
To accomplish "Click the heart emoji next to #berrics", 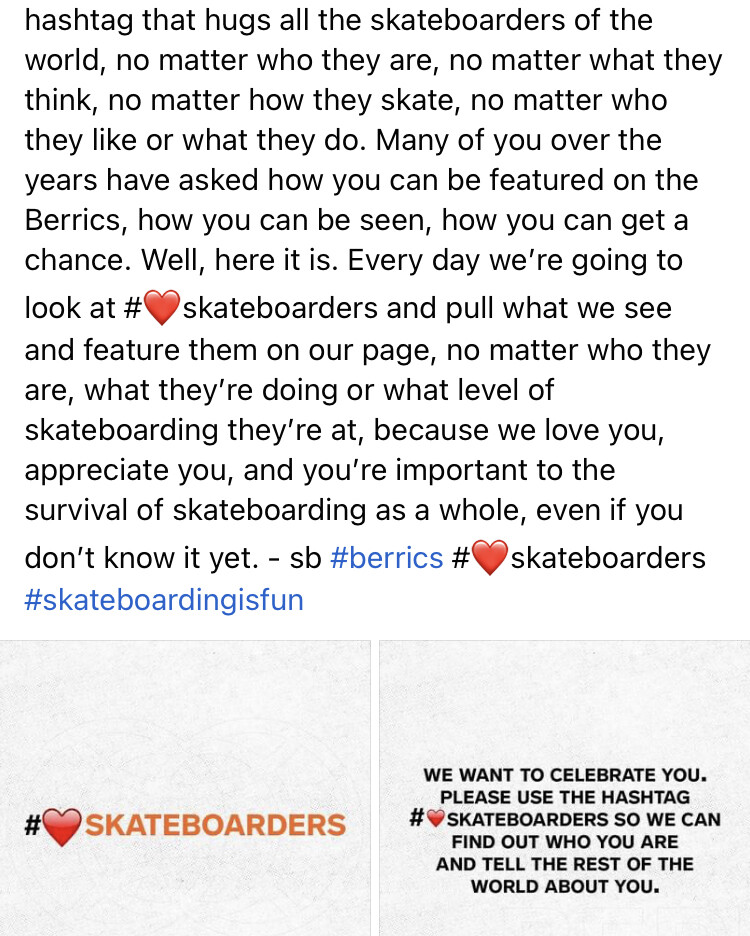I will click(x=488, y=558).
